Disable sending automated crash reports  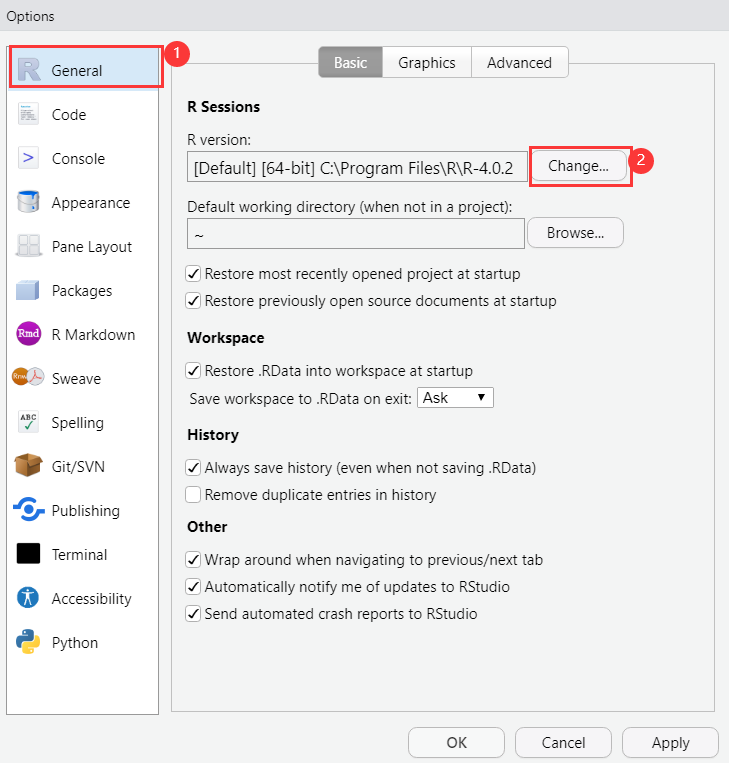click(x=193, y=614)
